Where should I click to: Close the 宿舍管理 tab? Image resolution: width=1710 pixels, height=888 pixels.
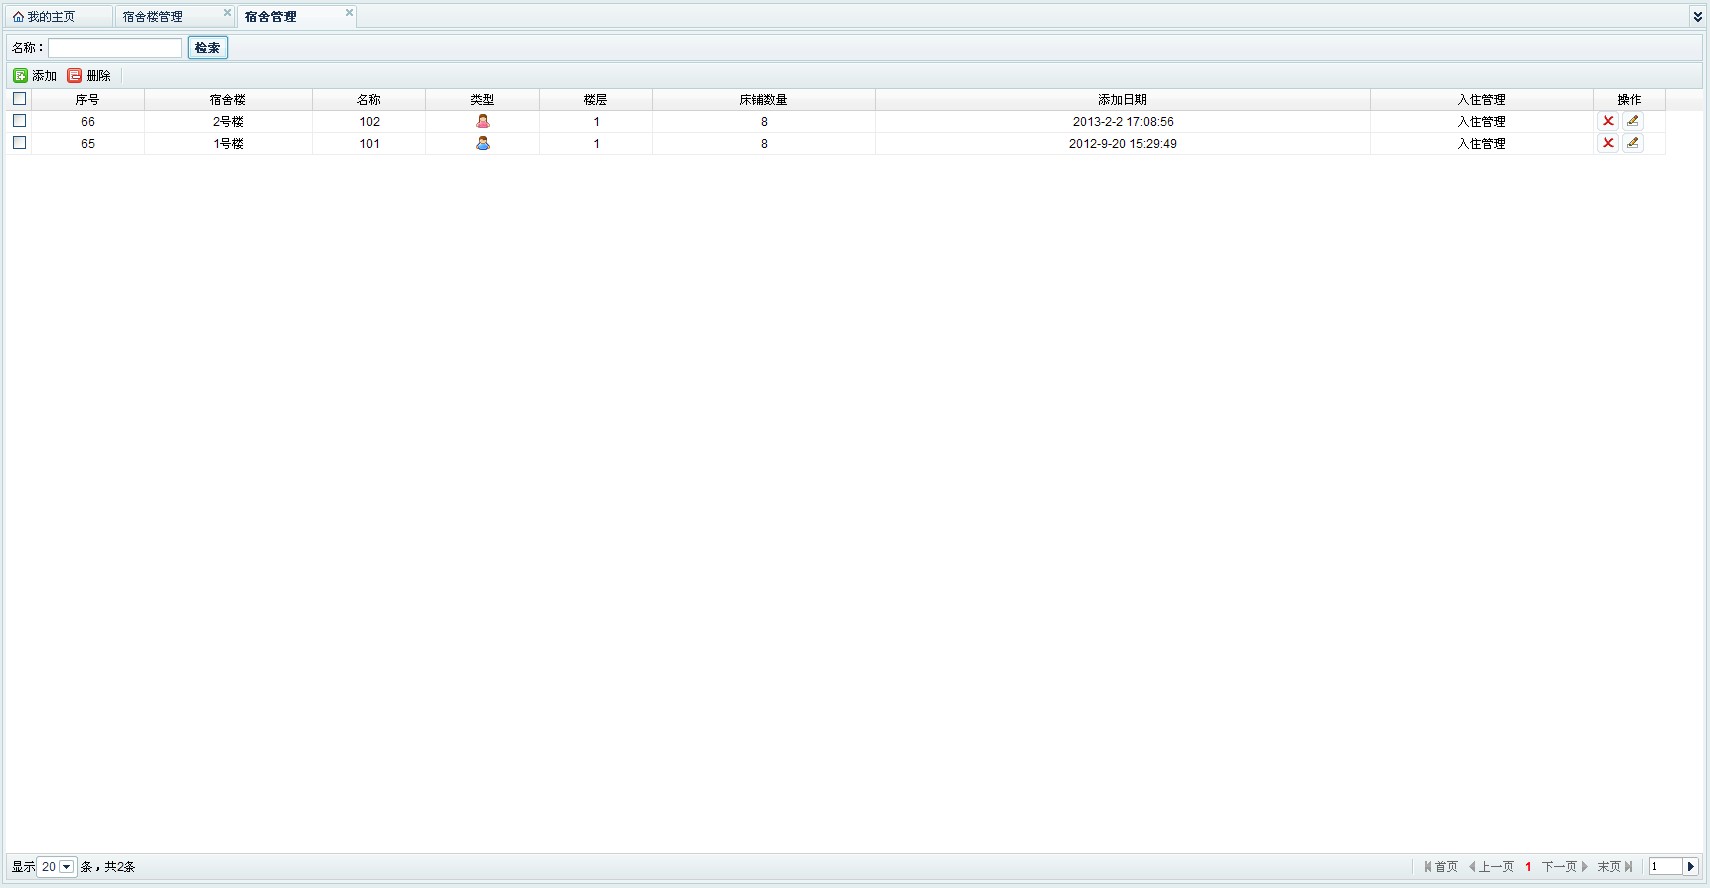point(349,13)
